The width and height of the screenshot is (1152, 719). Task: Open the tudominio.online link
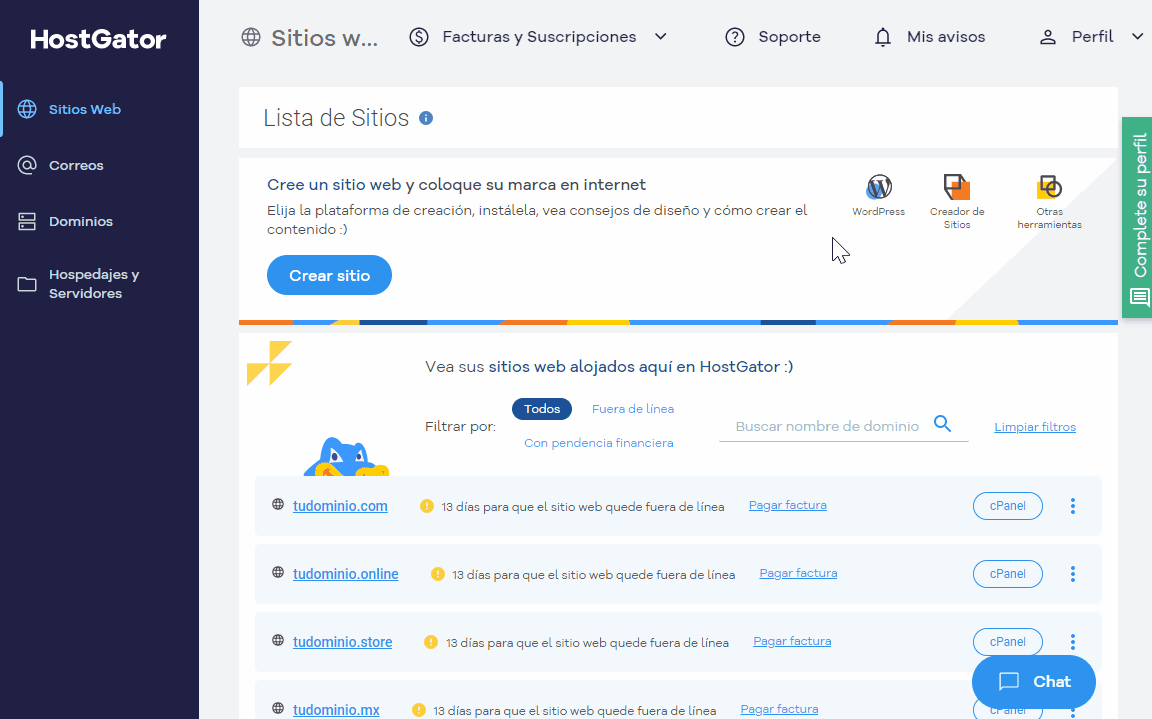point(345,574)
